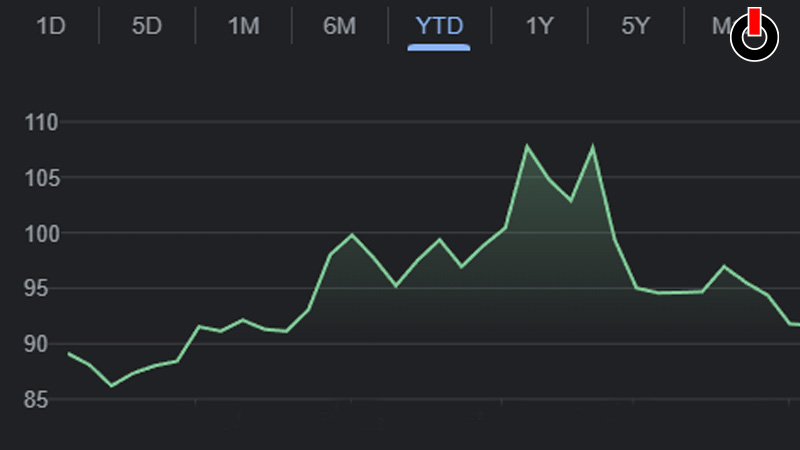The image size is (800, 450).
Task: Select the YTD range tab
Action: 439,26
